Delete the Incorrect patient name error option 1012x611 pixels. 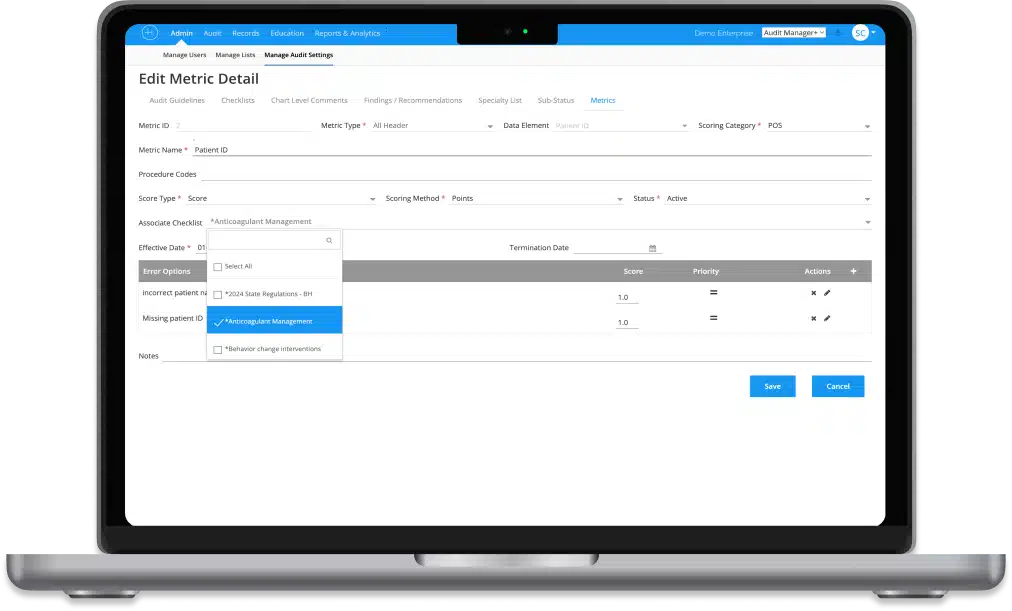(813, 293)
